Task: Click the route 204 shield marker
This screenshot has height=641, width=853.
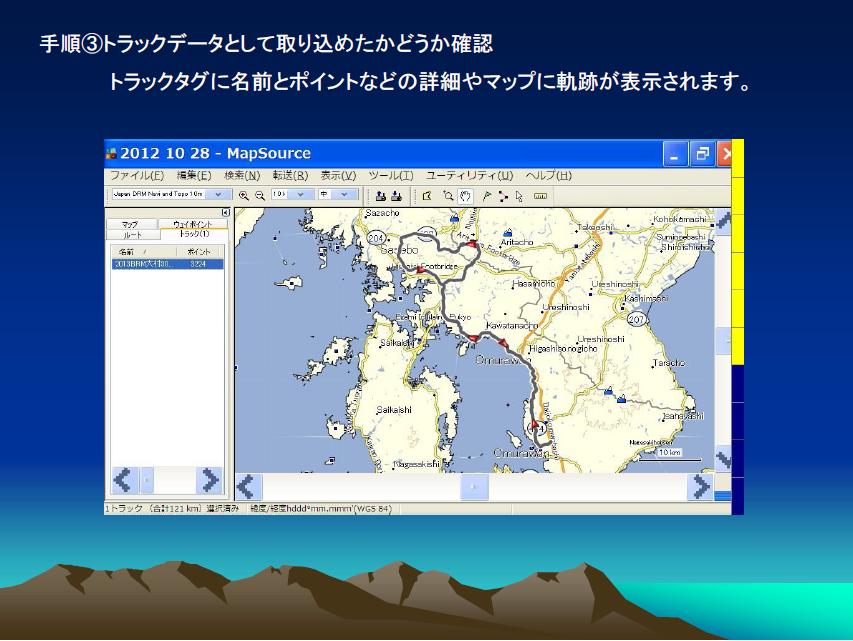Action: pos(376,238)
